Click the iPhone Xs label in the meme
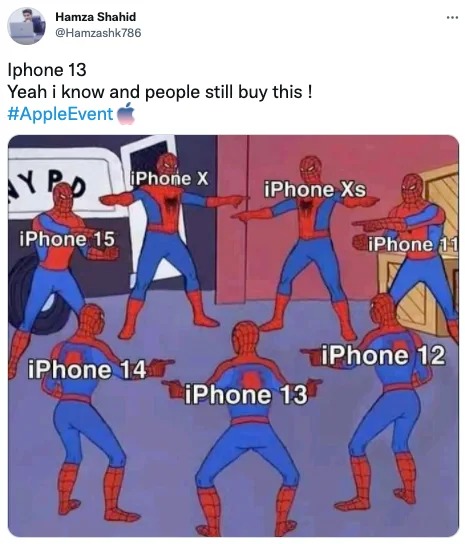 pos(315,190)
